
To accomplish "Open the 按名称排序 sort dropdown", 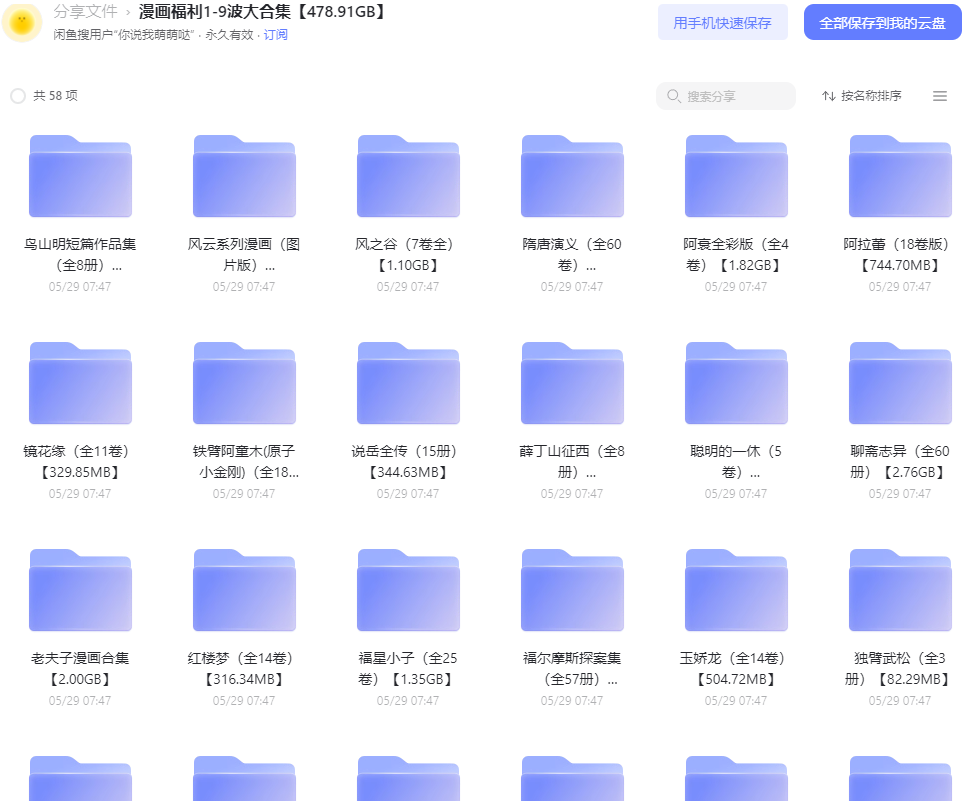I will pyautogui.click(x=861, y=96).
